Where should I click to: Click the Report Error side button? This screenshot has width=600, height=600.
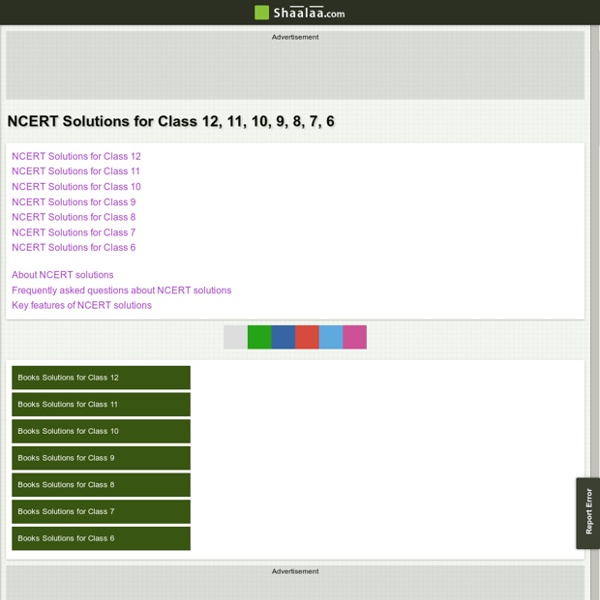pyautogui.click(x=588, y=513)
